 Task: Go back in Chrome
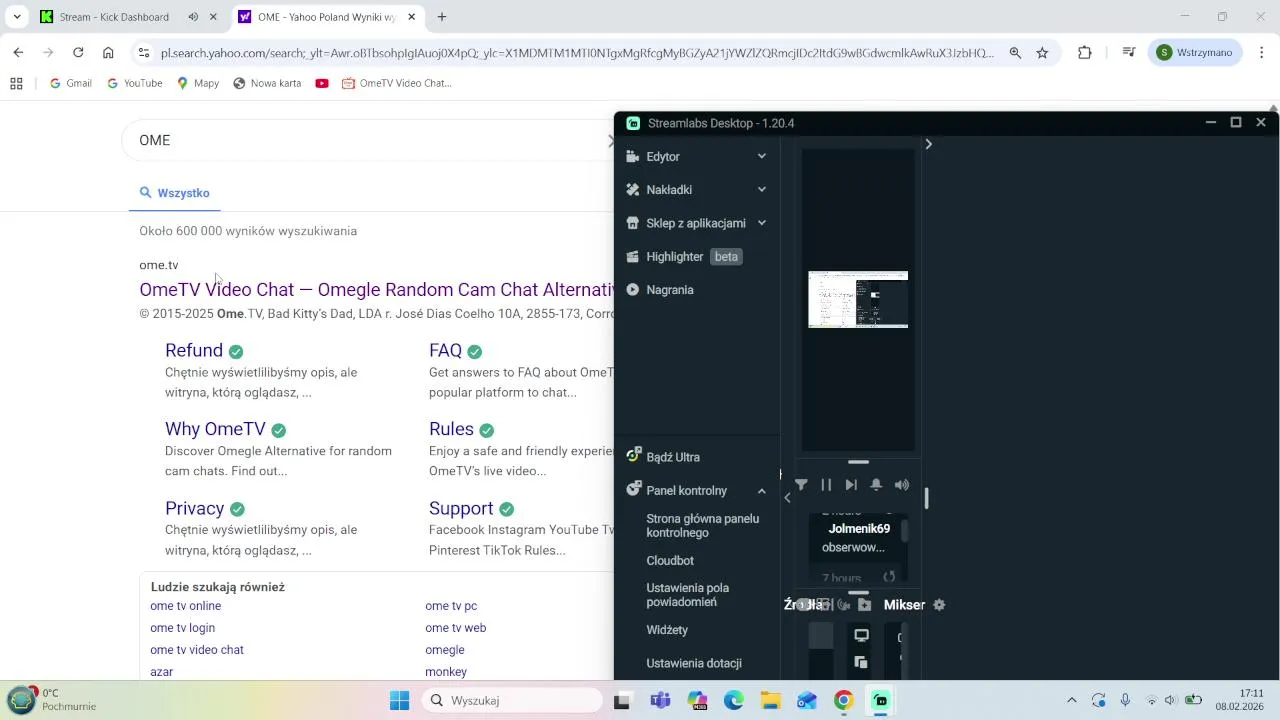(18, 53)
